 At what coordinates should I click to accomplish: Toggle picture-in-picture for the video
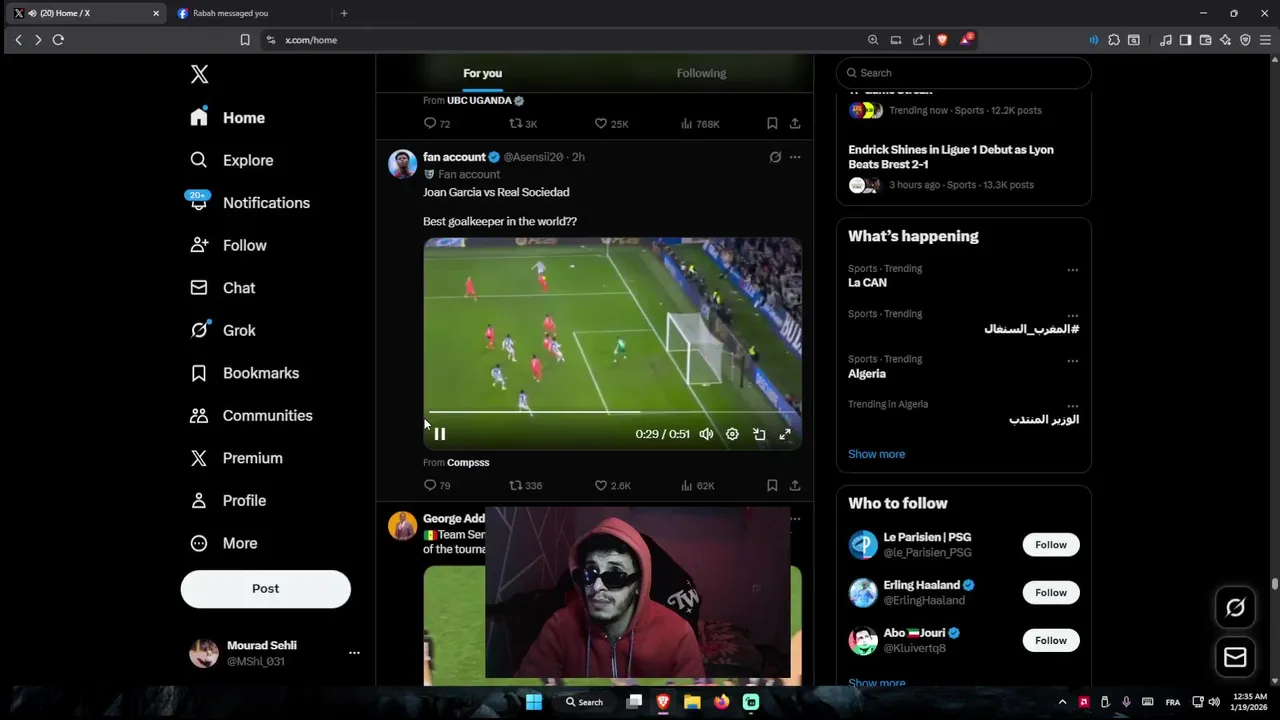(x=759, y=434)
